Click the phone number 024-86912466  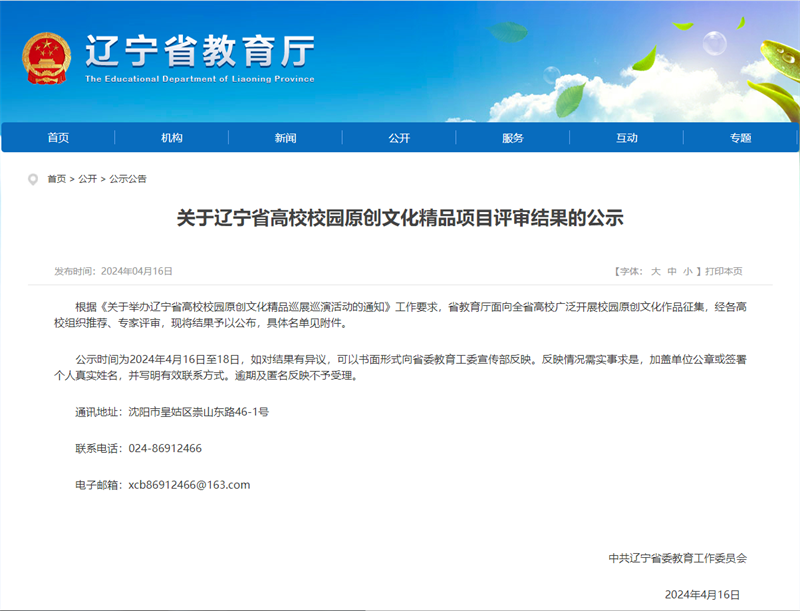pyautogui.click(x=165, y=448)
